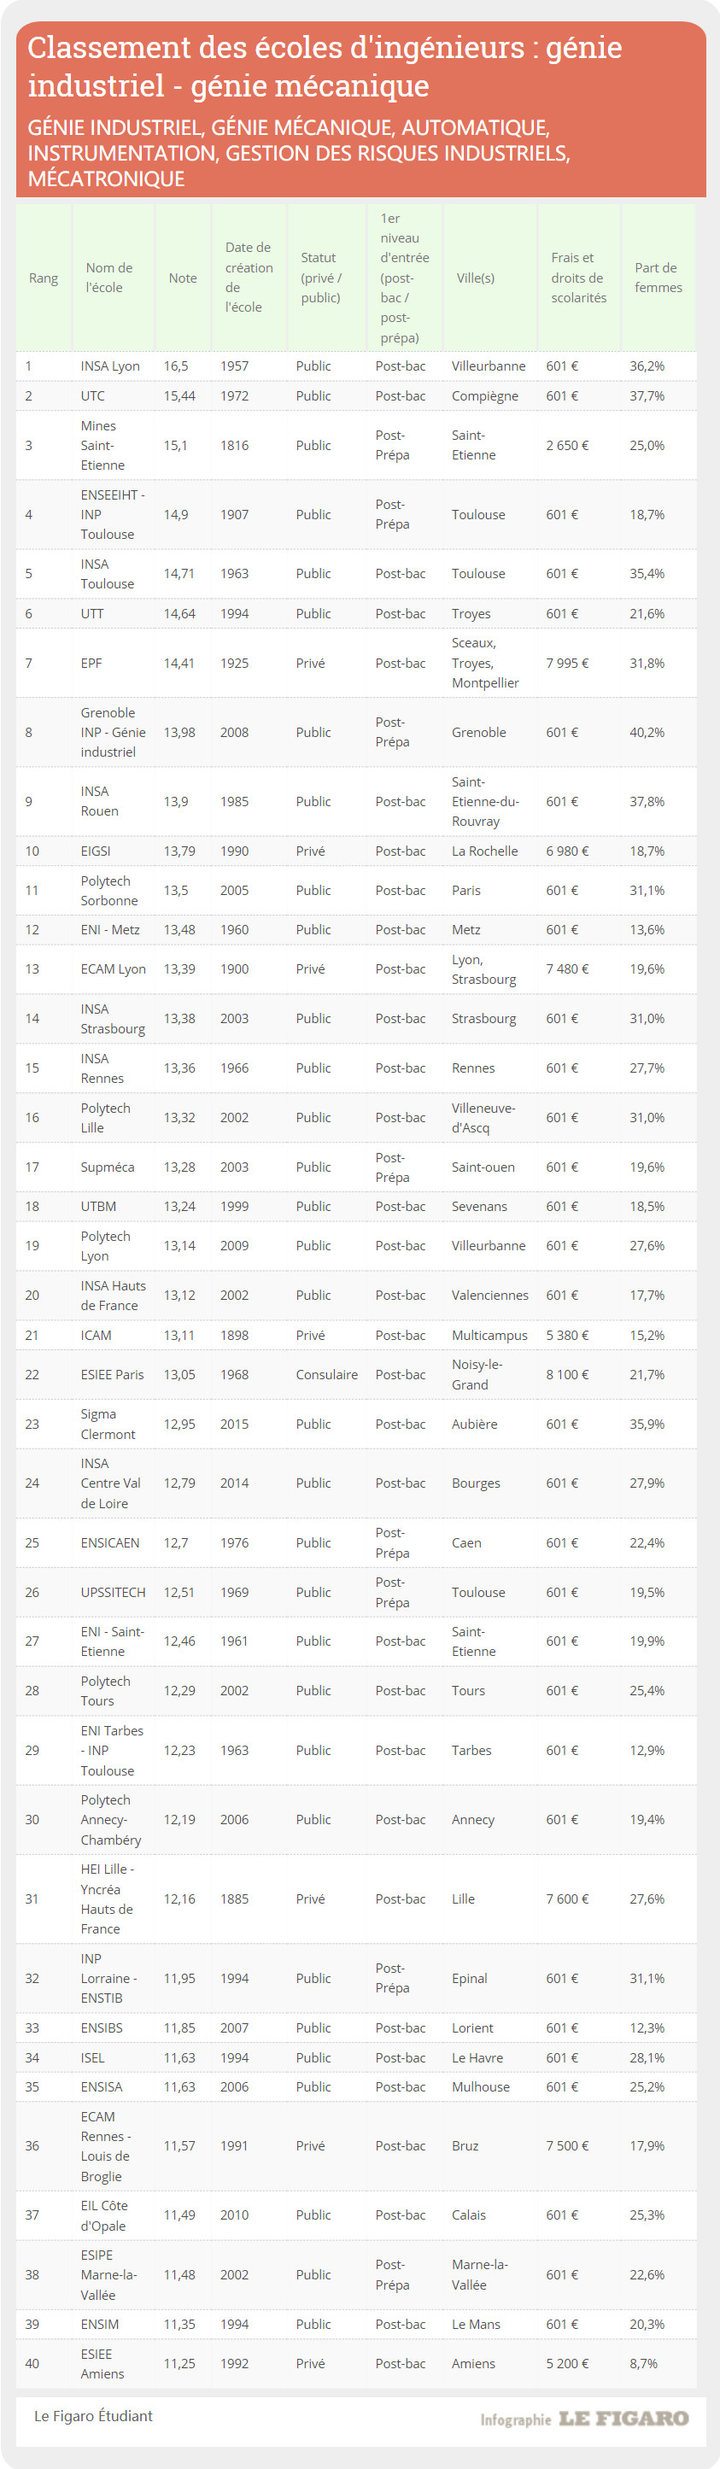Select the INSA Lyon school name
The height and width of the screenshot is (2469, 720).
click(x=110, y=366)
